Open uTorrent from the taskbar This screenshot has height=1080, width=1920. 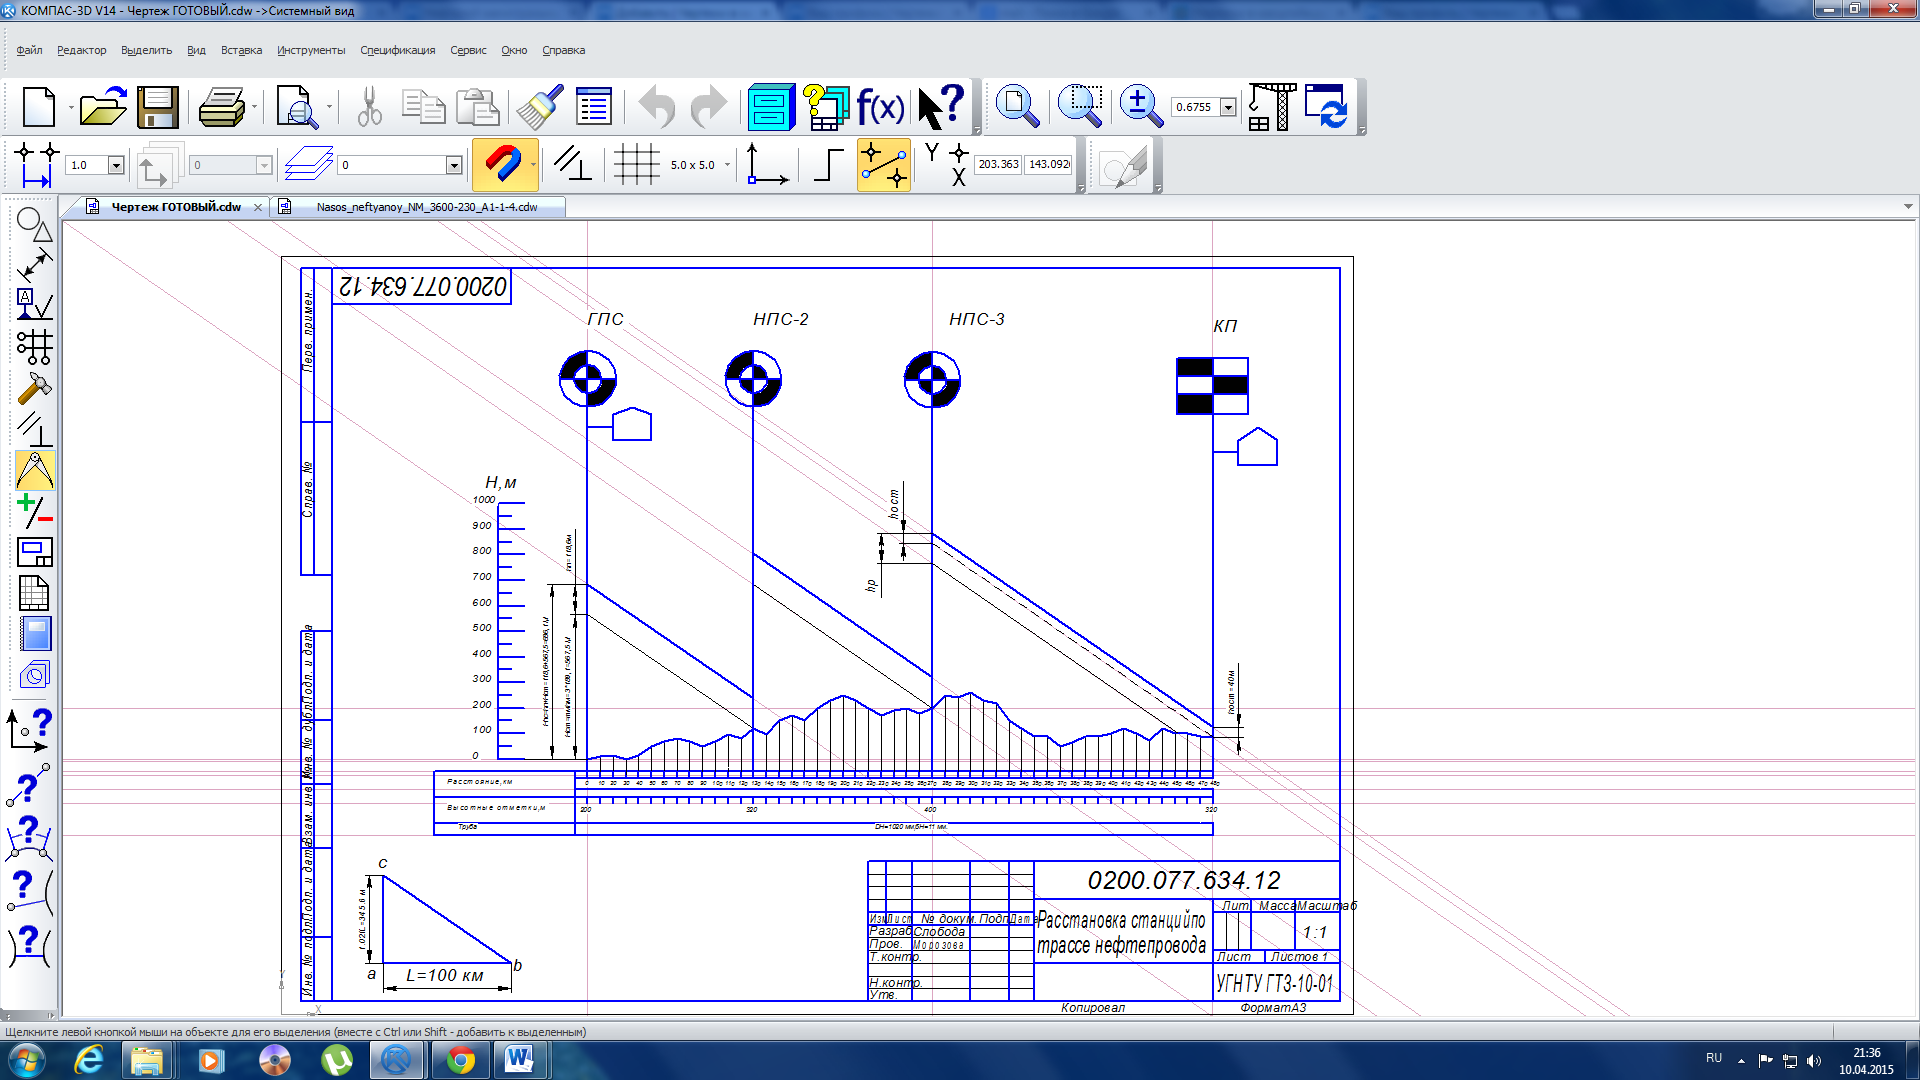tap(337, 1060)
